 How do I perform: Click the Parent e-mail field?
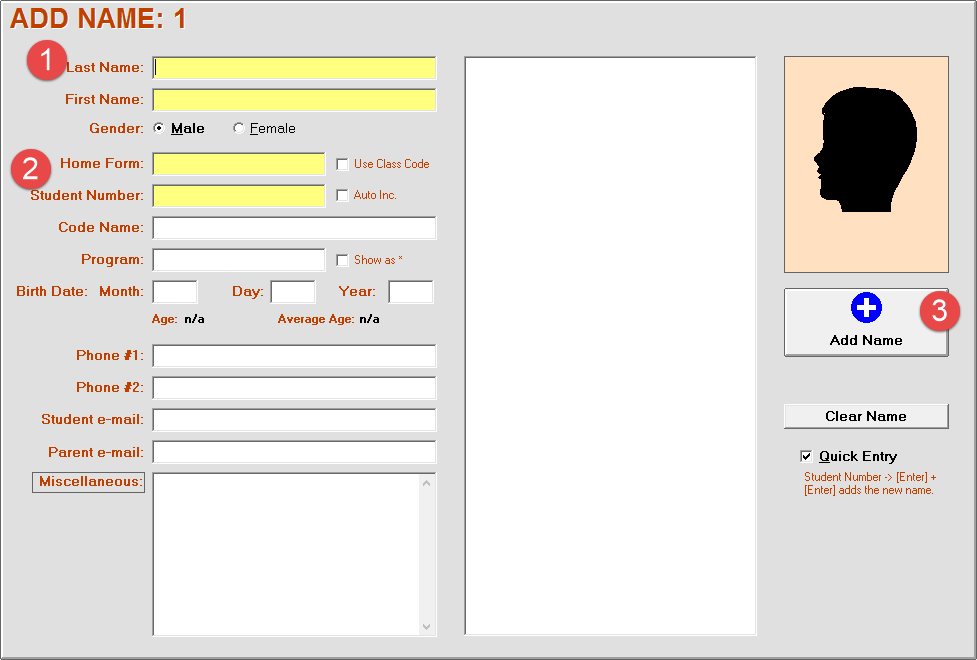294,452
